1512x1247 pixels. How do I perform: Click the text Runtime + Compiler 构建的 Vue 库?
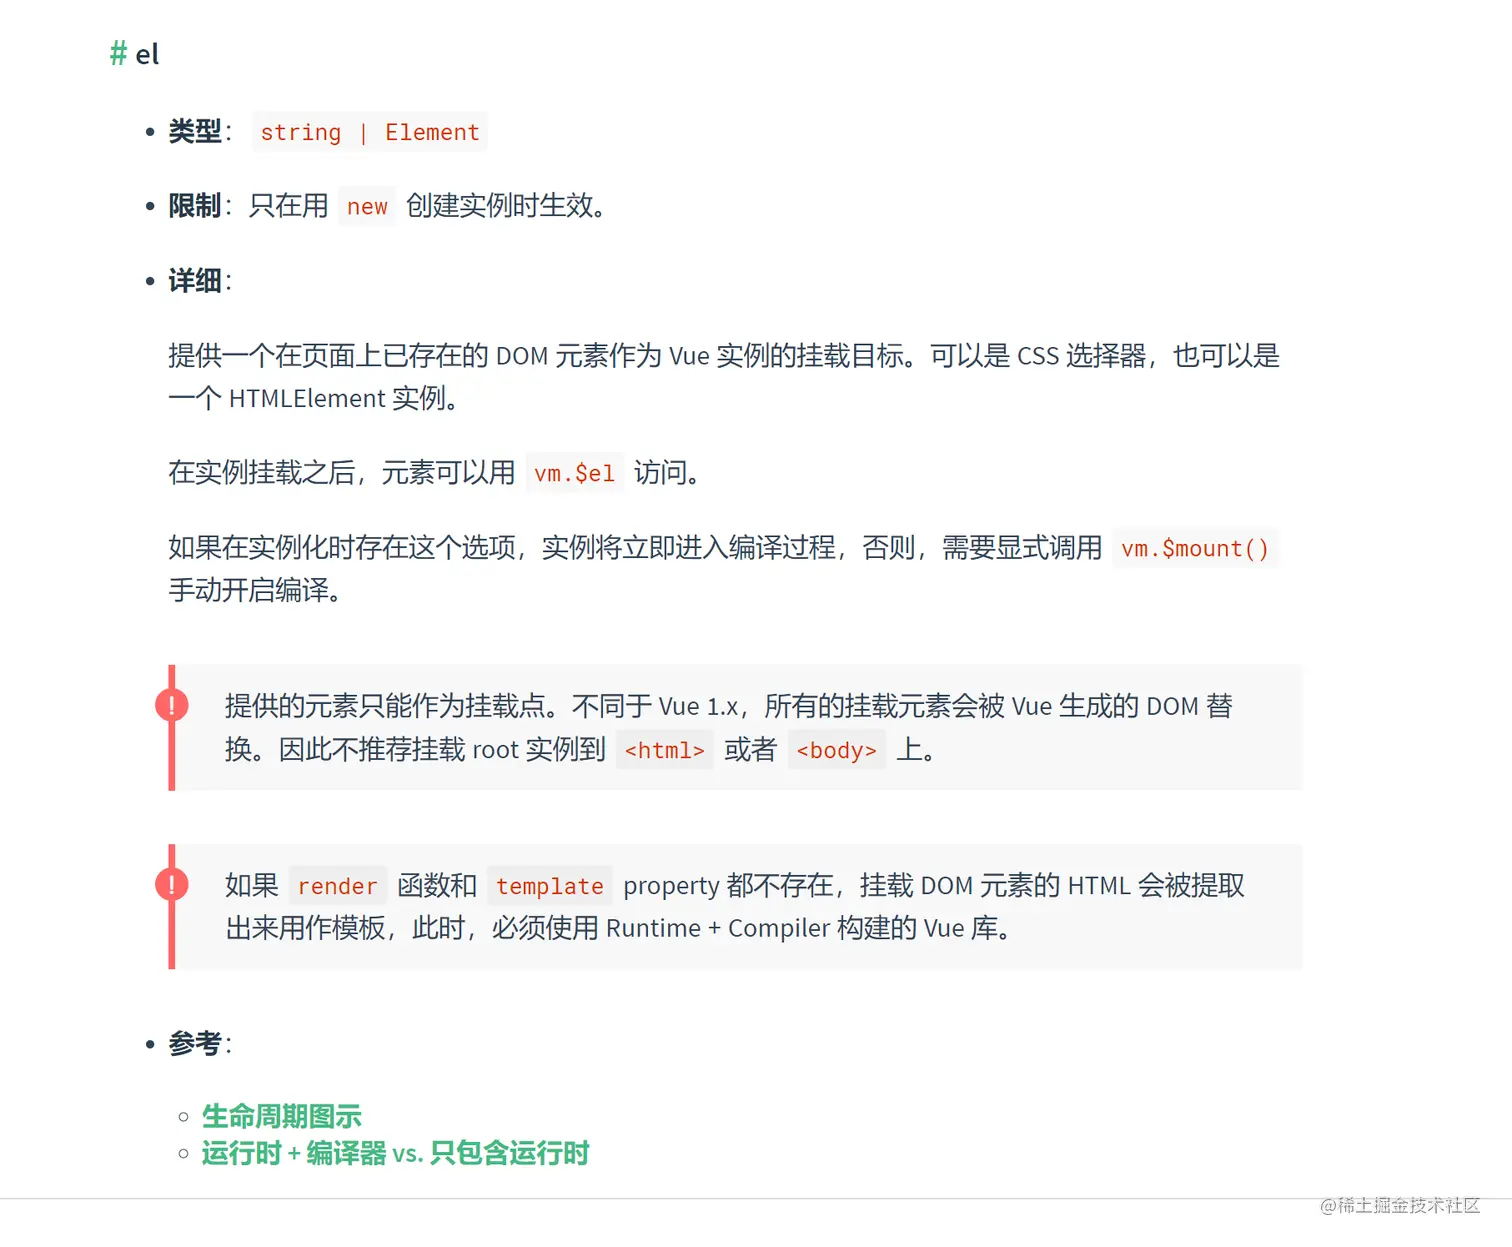tap(801, 928)
